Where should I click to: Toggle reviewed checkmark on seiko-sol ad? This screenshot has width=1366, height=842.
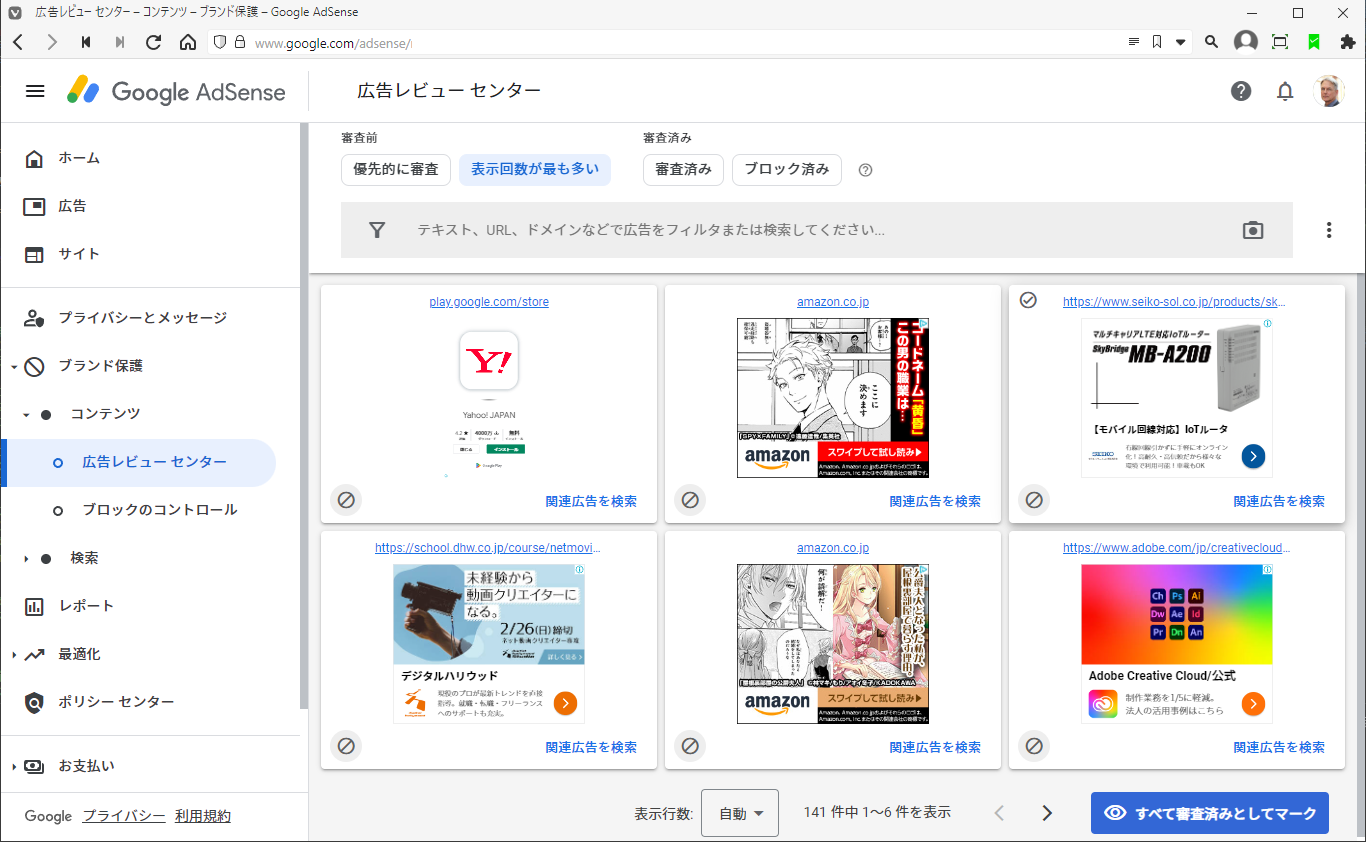1028,300
